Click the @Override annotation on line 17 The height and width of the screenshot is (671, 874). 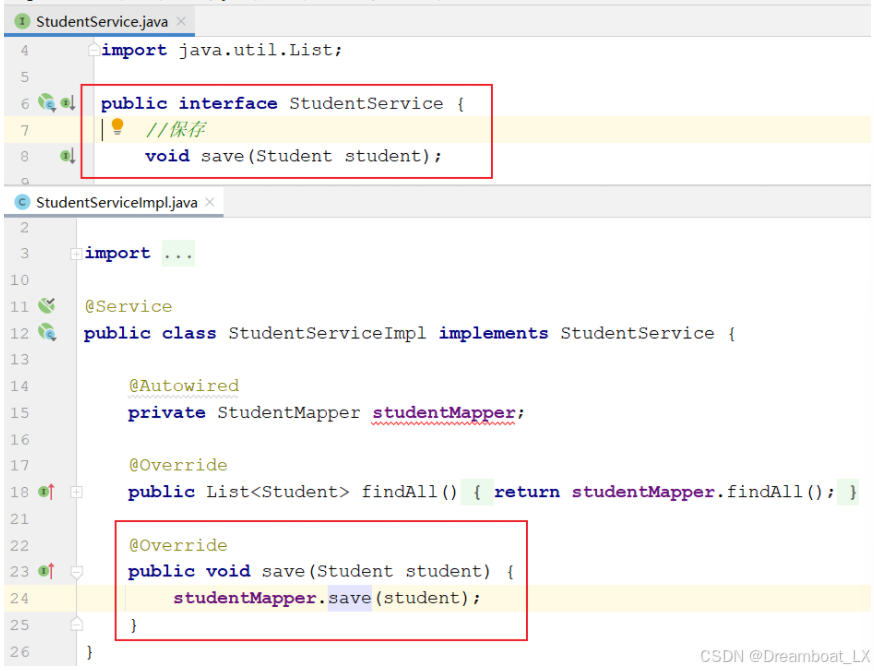pos(178,465)
